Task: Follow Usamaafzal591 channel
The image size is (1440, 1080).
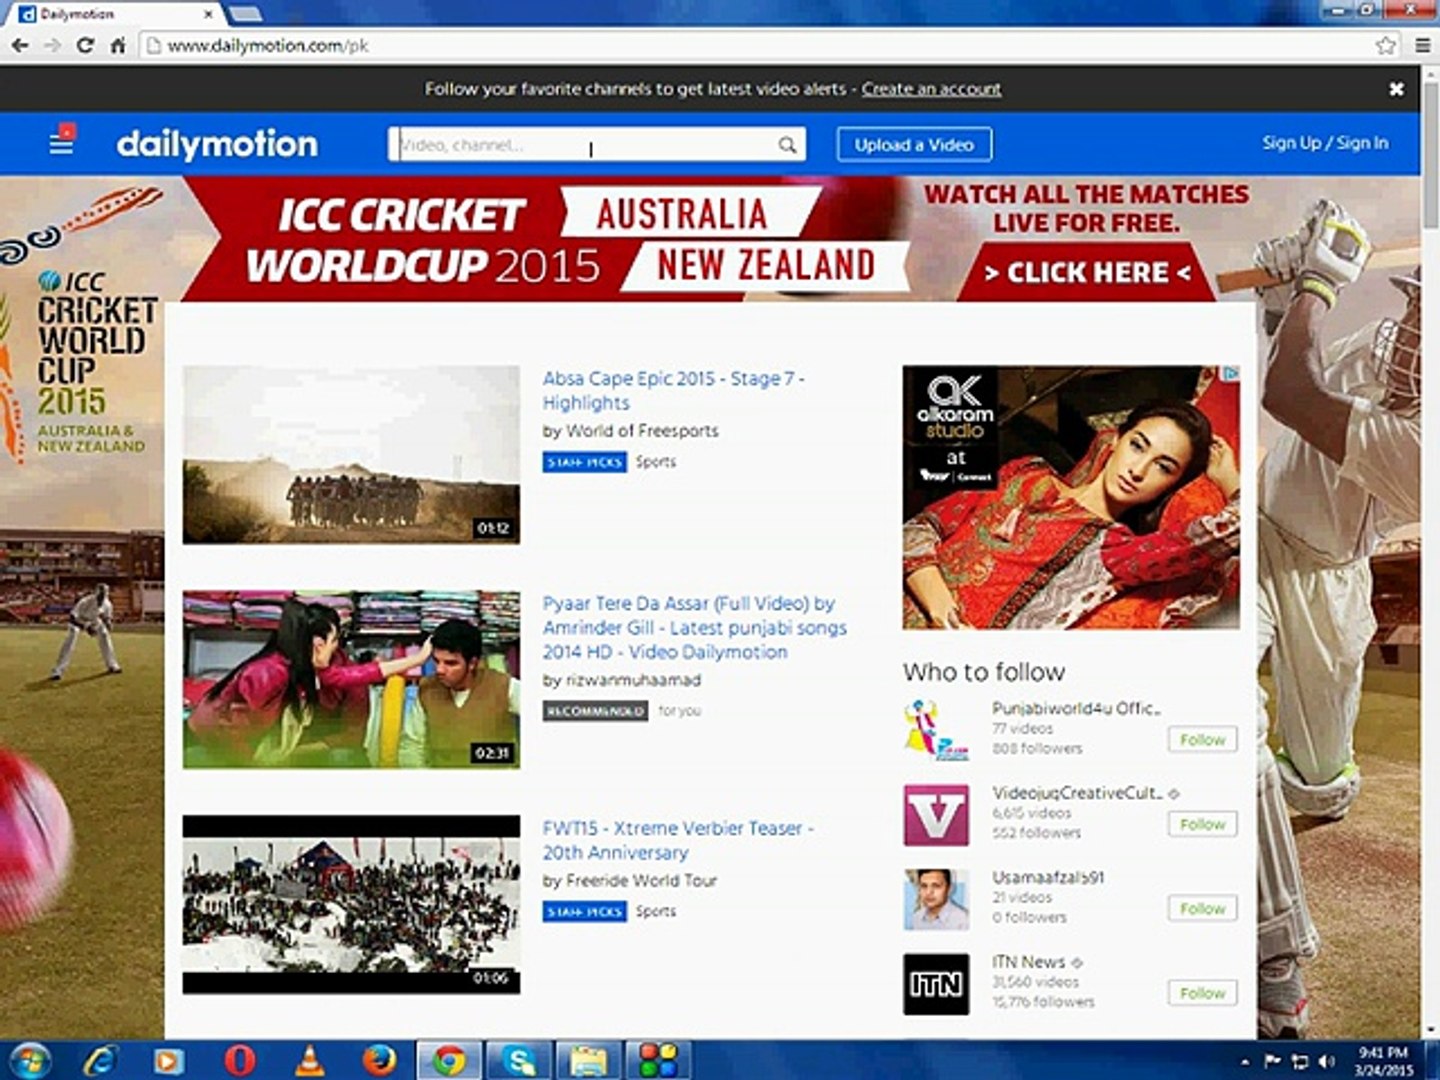Action: pos(1202,909)
